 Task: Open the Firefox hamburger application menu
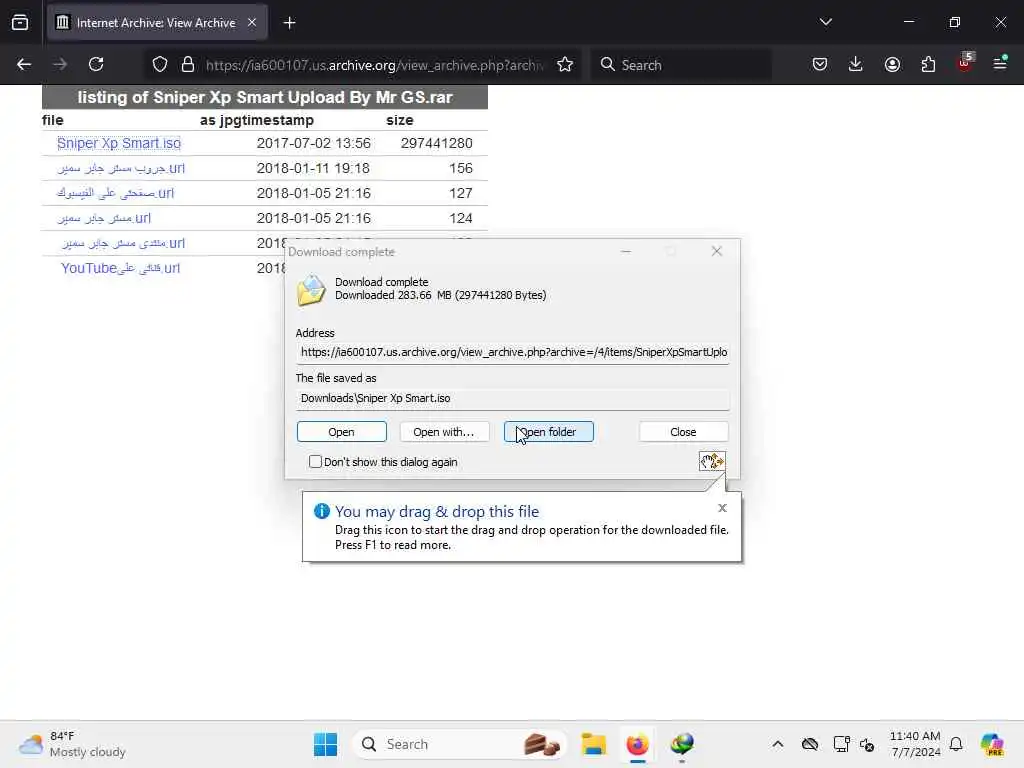pos(1000,63)
